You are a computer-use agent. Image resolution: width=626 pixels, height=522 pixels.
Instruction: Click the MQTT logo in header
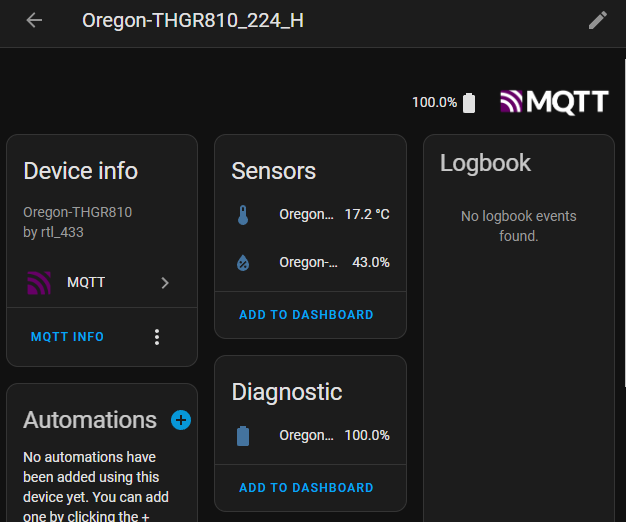(554, 102)
